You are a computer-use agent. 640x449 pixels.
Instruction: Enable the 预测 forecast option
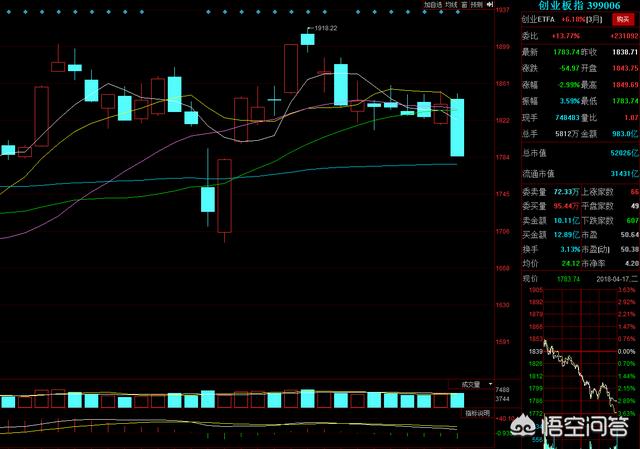[x=476, y=5]
